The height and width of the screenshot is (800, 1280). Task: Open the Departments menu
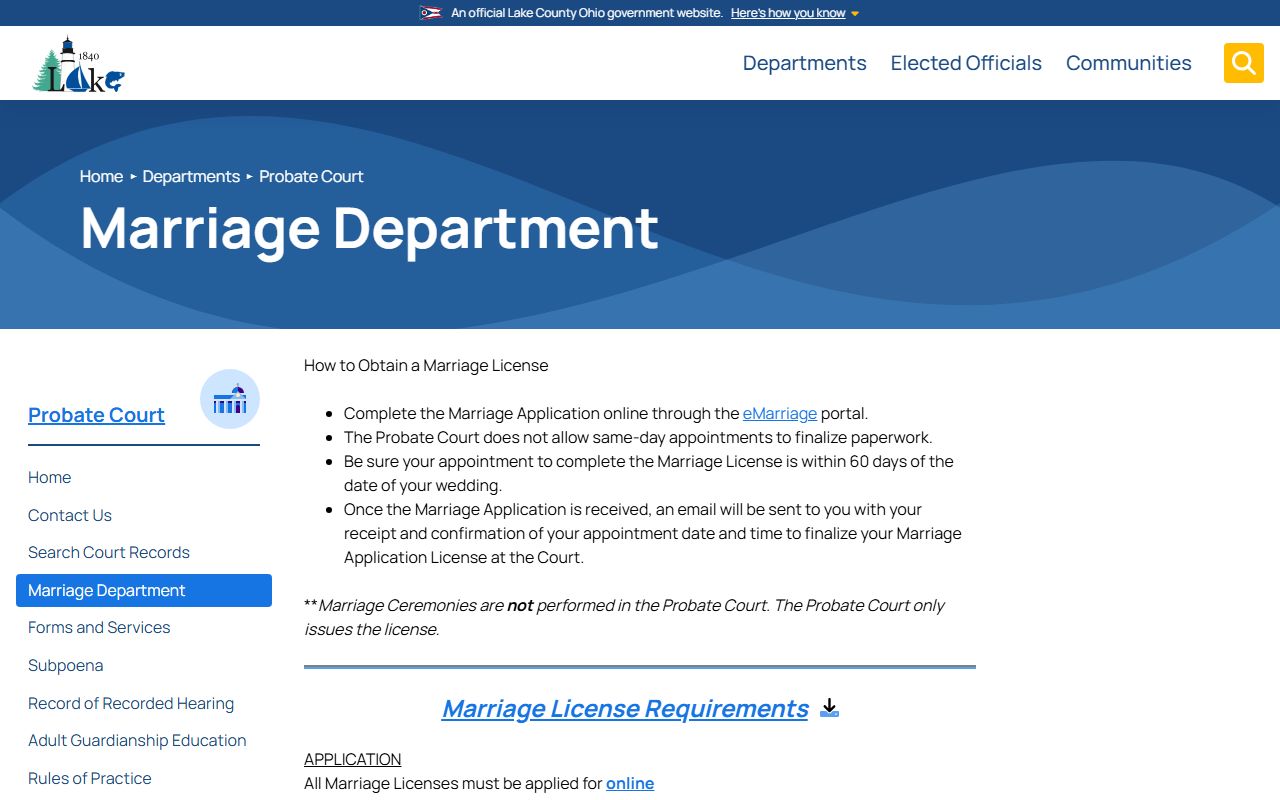click(804, 63)
